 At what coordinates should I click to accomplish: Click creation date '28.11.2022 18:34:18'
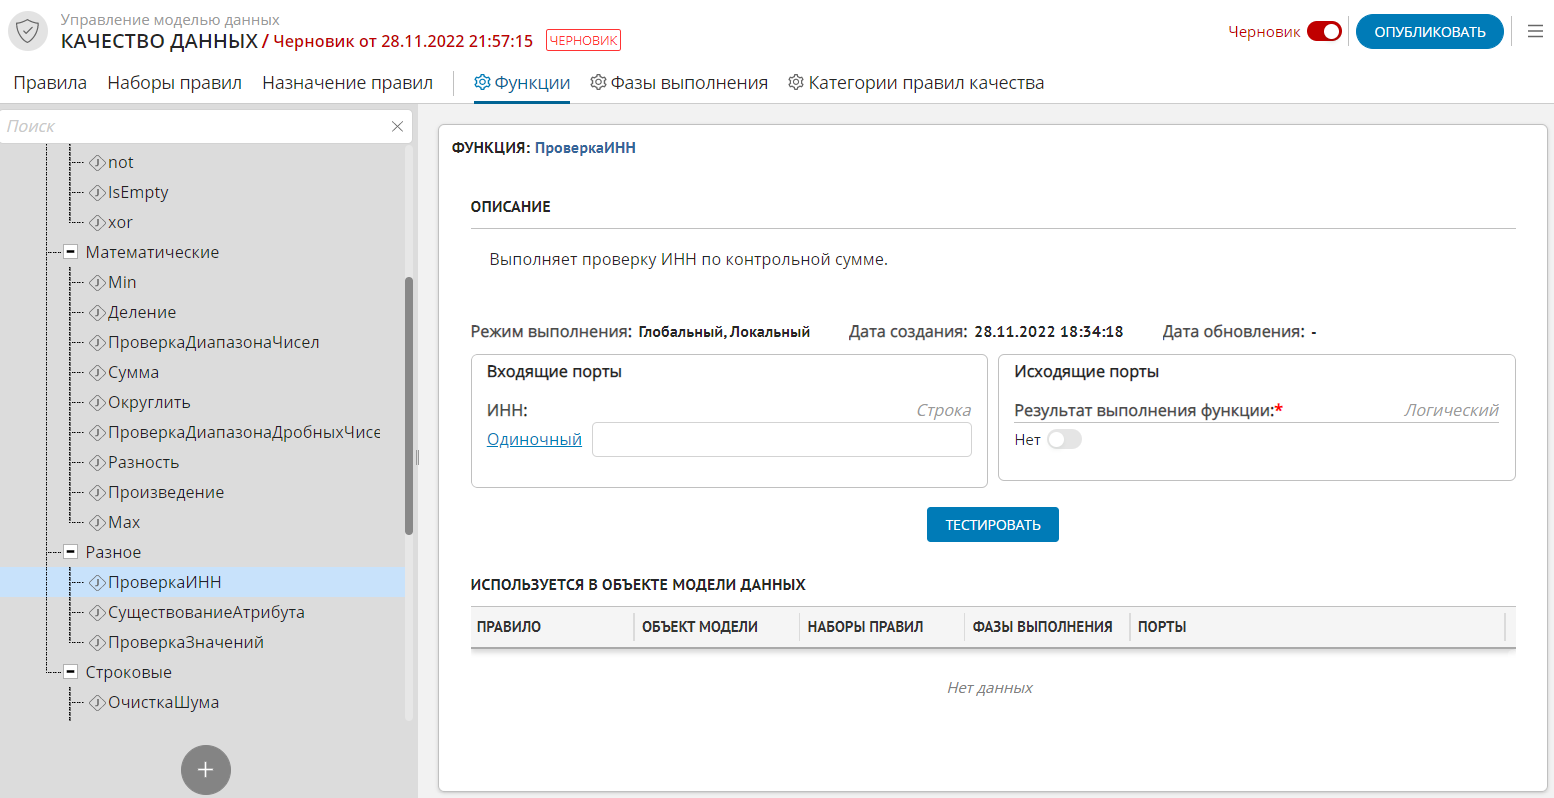(x=1049, y=332)
